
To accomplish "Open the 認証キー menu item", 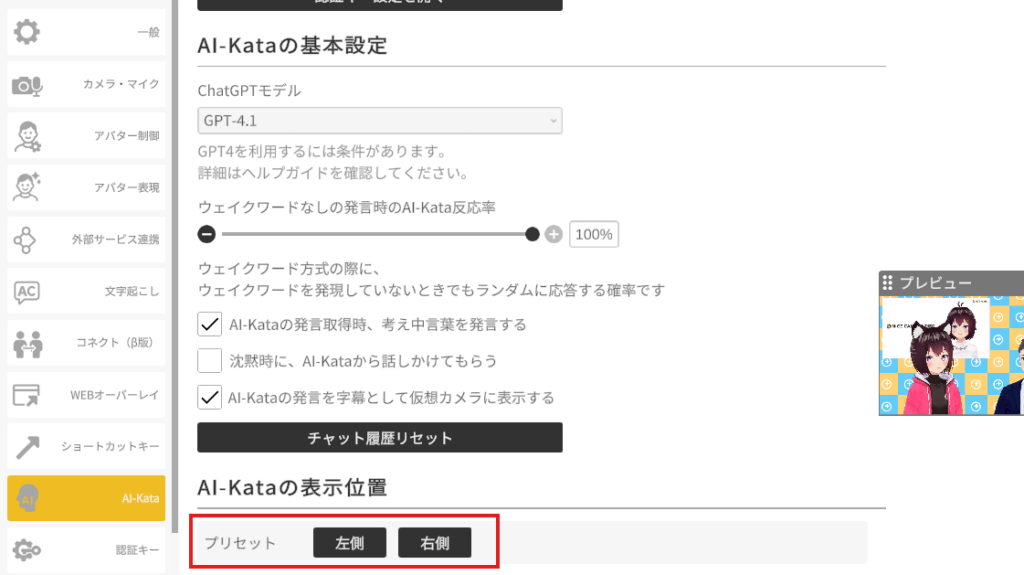I will point(86,549).
